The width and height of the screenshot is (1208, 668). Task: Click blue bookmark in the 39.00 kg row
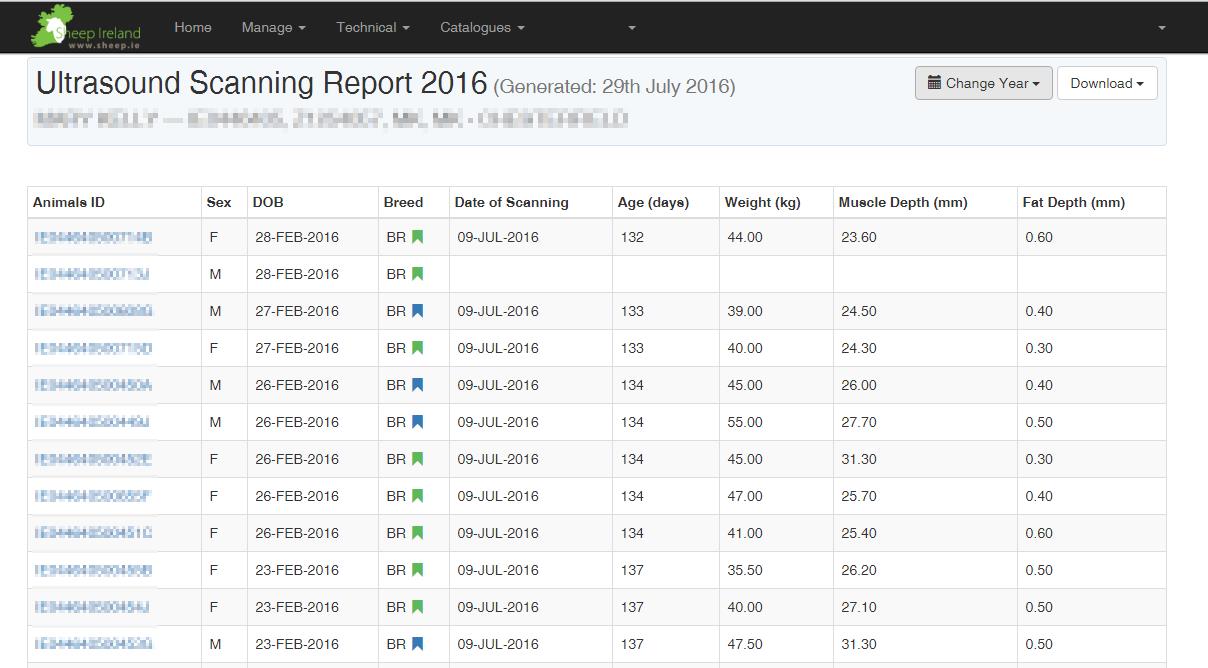click(x=418, y=311)
